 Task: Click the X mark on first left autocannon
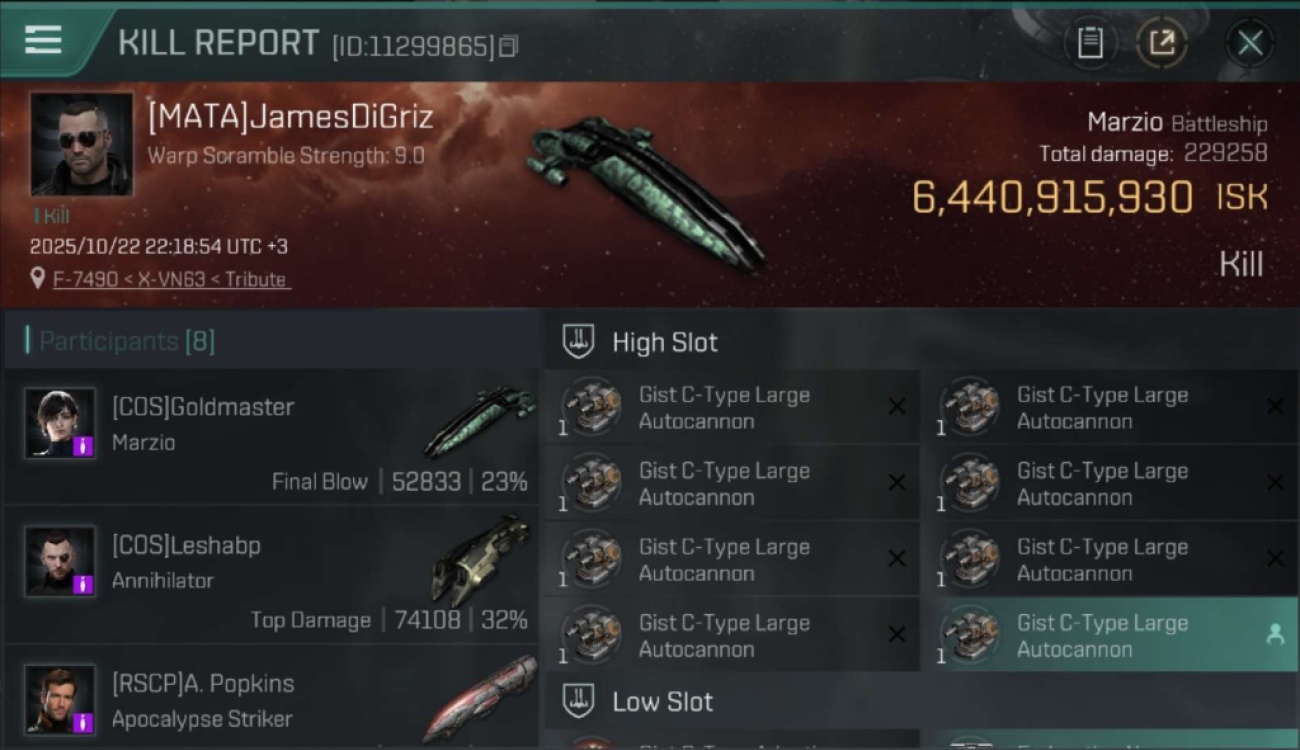[x=897, y=406]
